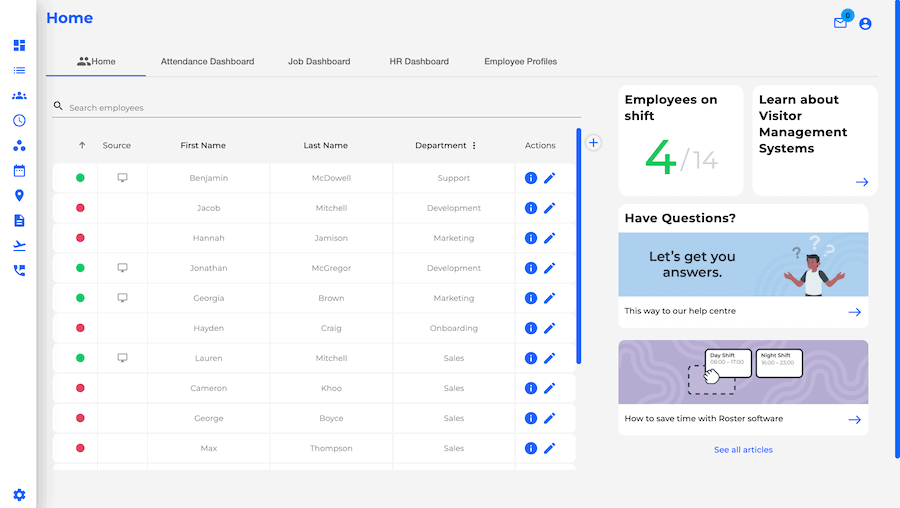This screenshot has height=508, width=900.
Task: Open the airplane leave icon in sidebar
Action: click(19, 246)
